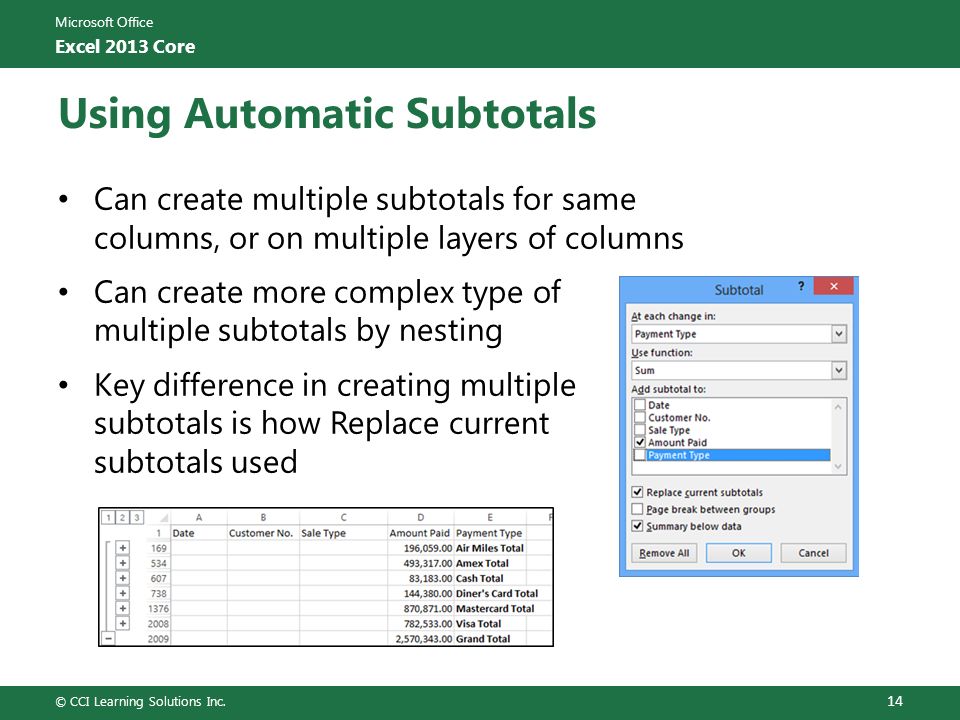Screen dimensions: 960x720
Task: Open the 'Use function' Sum dropdown arrow
Action: point(839,370)
